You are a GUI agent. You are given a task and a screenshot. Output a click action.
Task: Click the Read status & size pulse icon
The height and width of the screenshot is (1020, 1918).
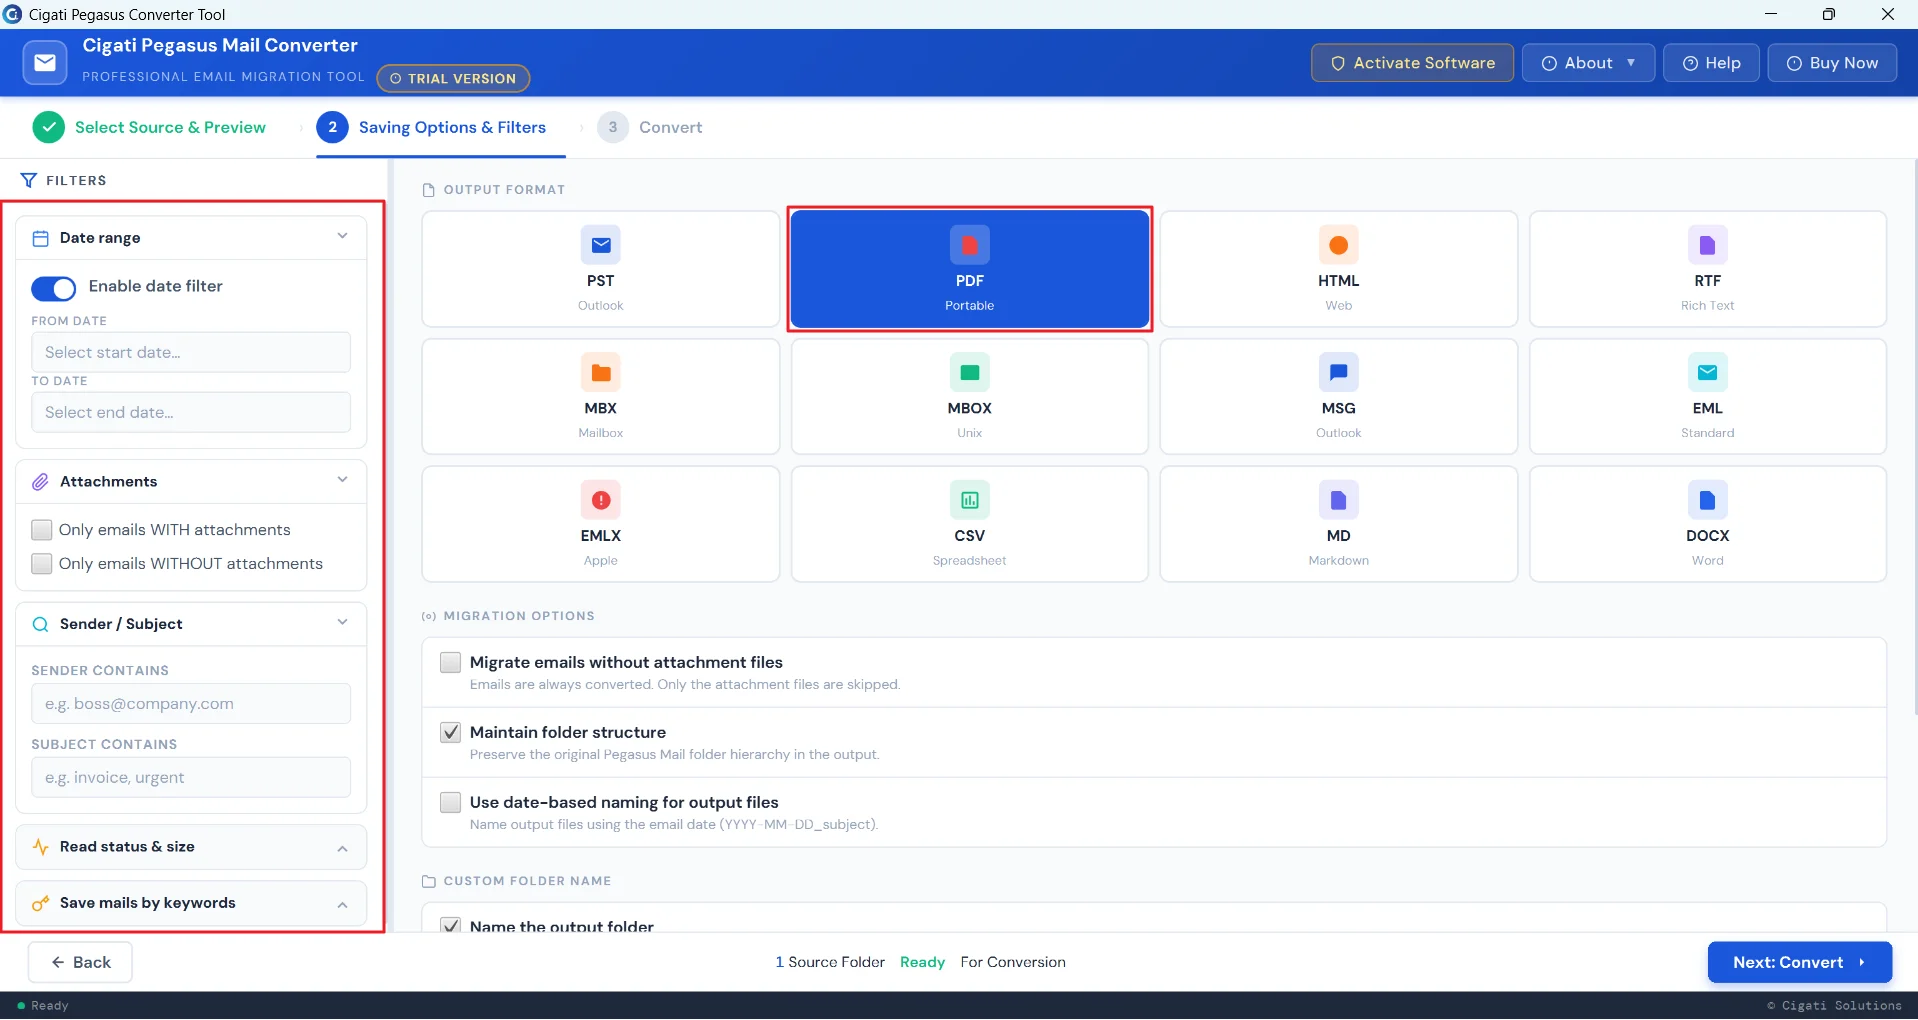tap(41, 847)
